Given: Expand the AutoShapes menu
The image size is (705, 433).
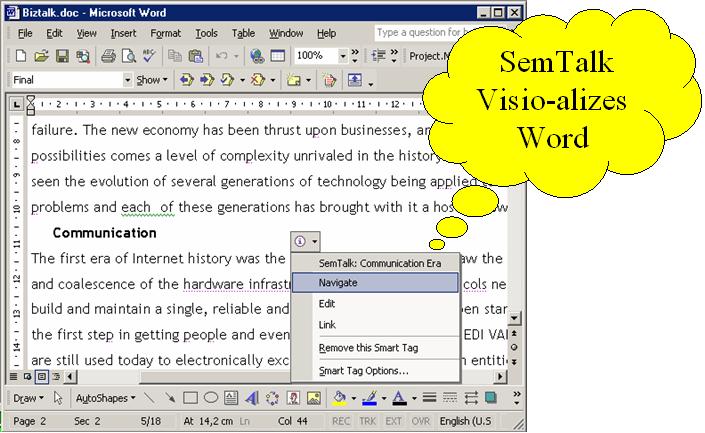Looking at the screenshot, I should coord(106,398).
